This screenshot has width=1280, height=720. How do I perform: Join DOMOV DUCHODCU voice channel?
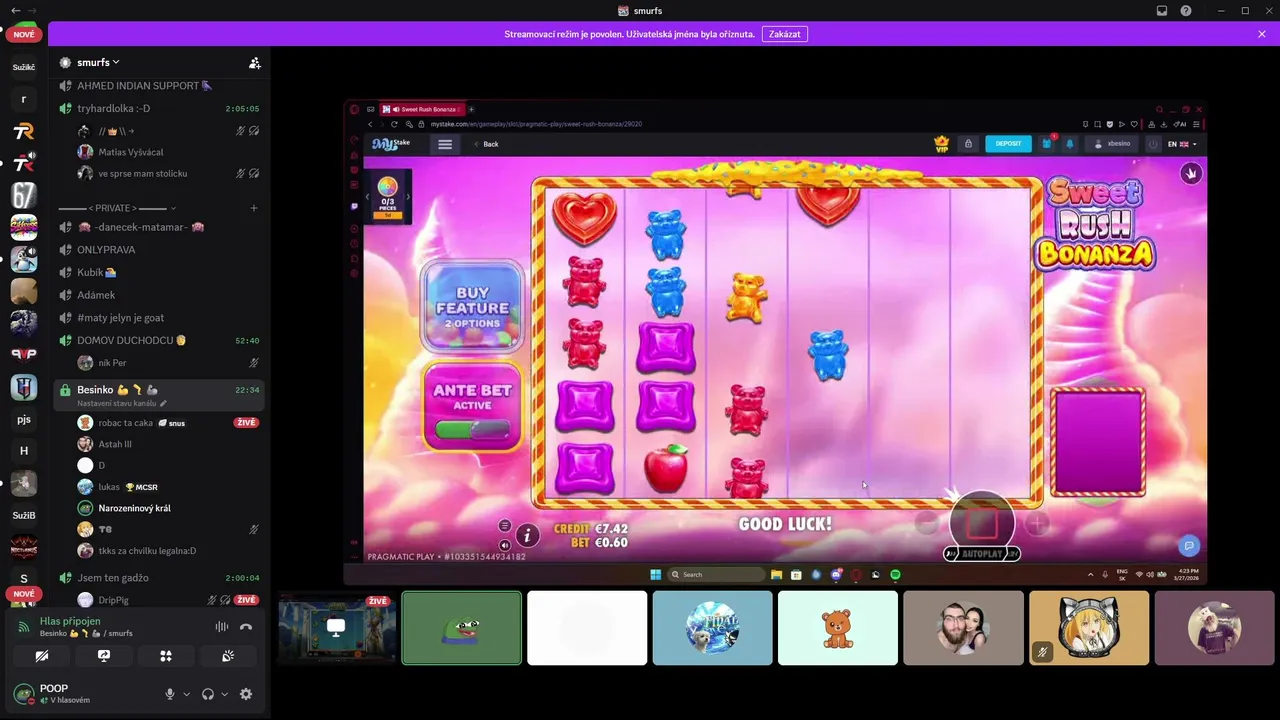[159, 340]
